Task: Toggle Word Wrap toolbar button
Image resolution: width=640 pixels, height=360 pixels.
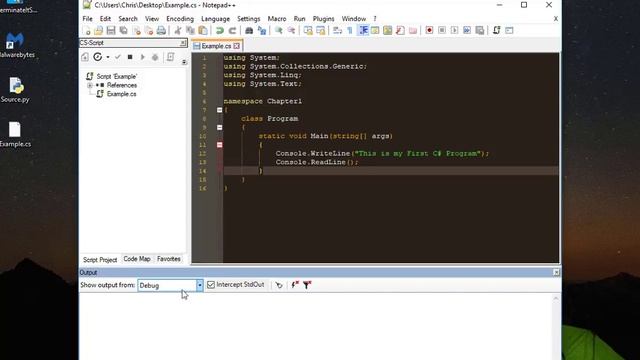Action: [337, 31]
